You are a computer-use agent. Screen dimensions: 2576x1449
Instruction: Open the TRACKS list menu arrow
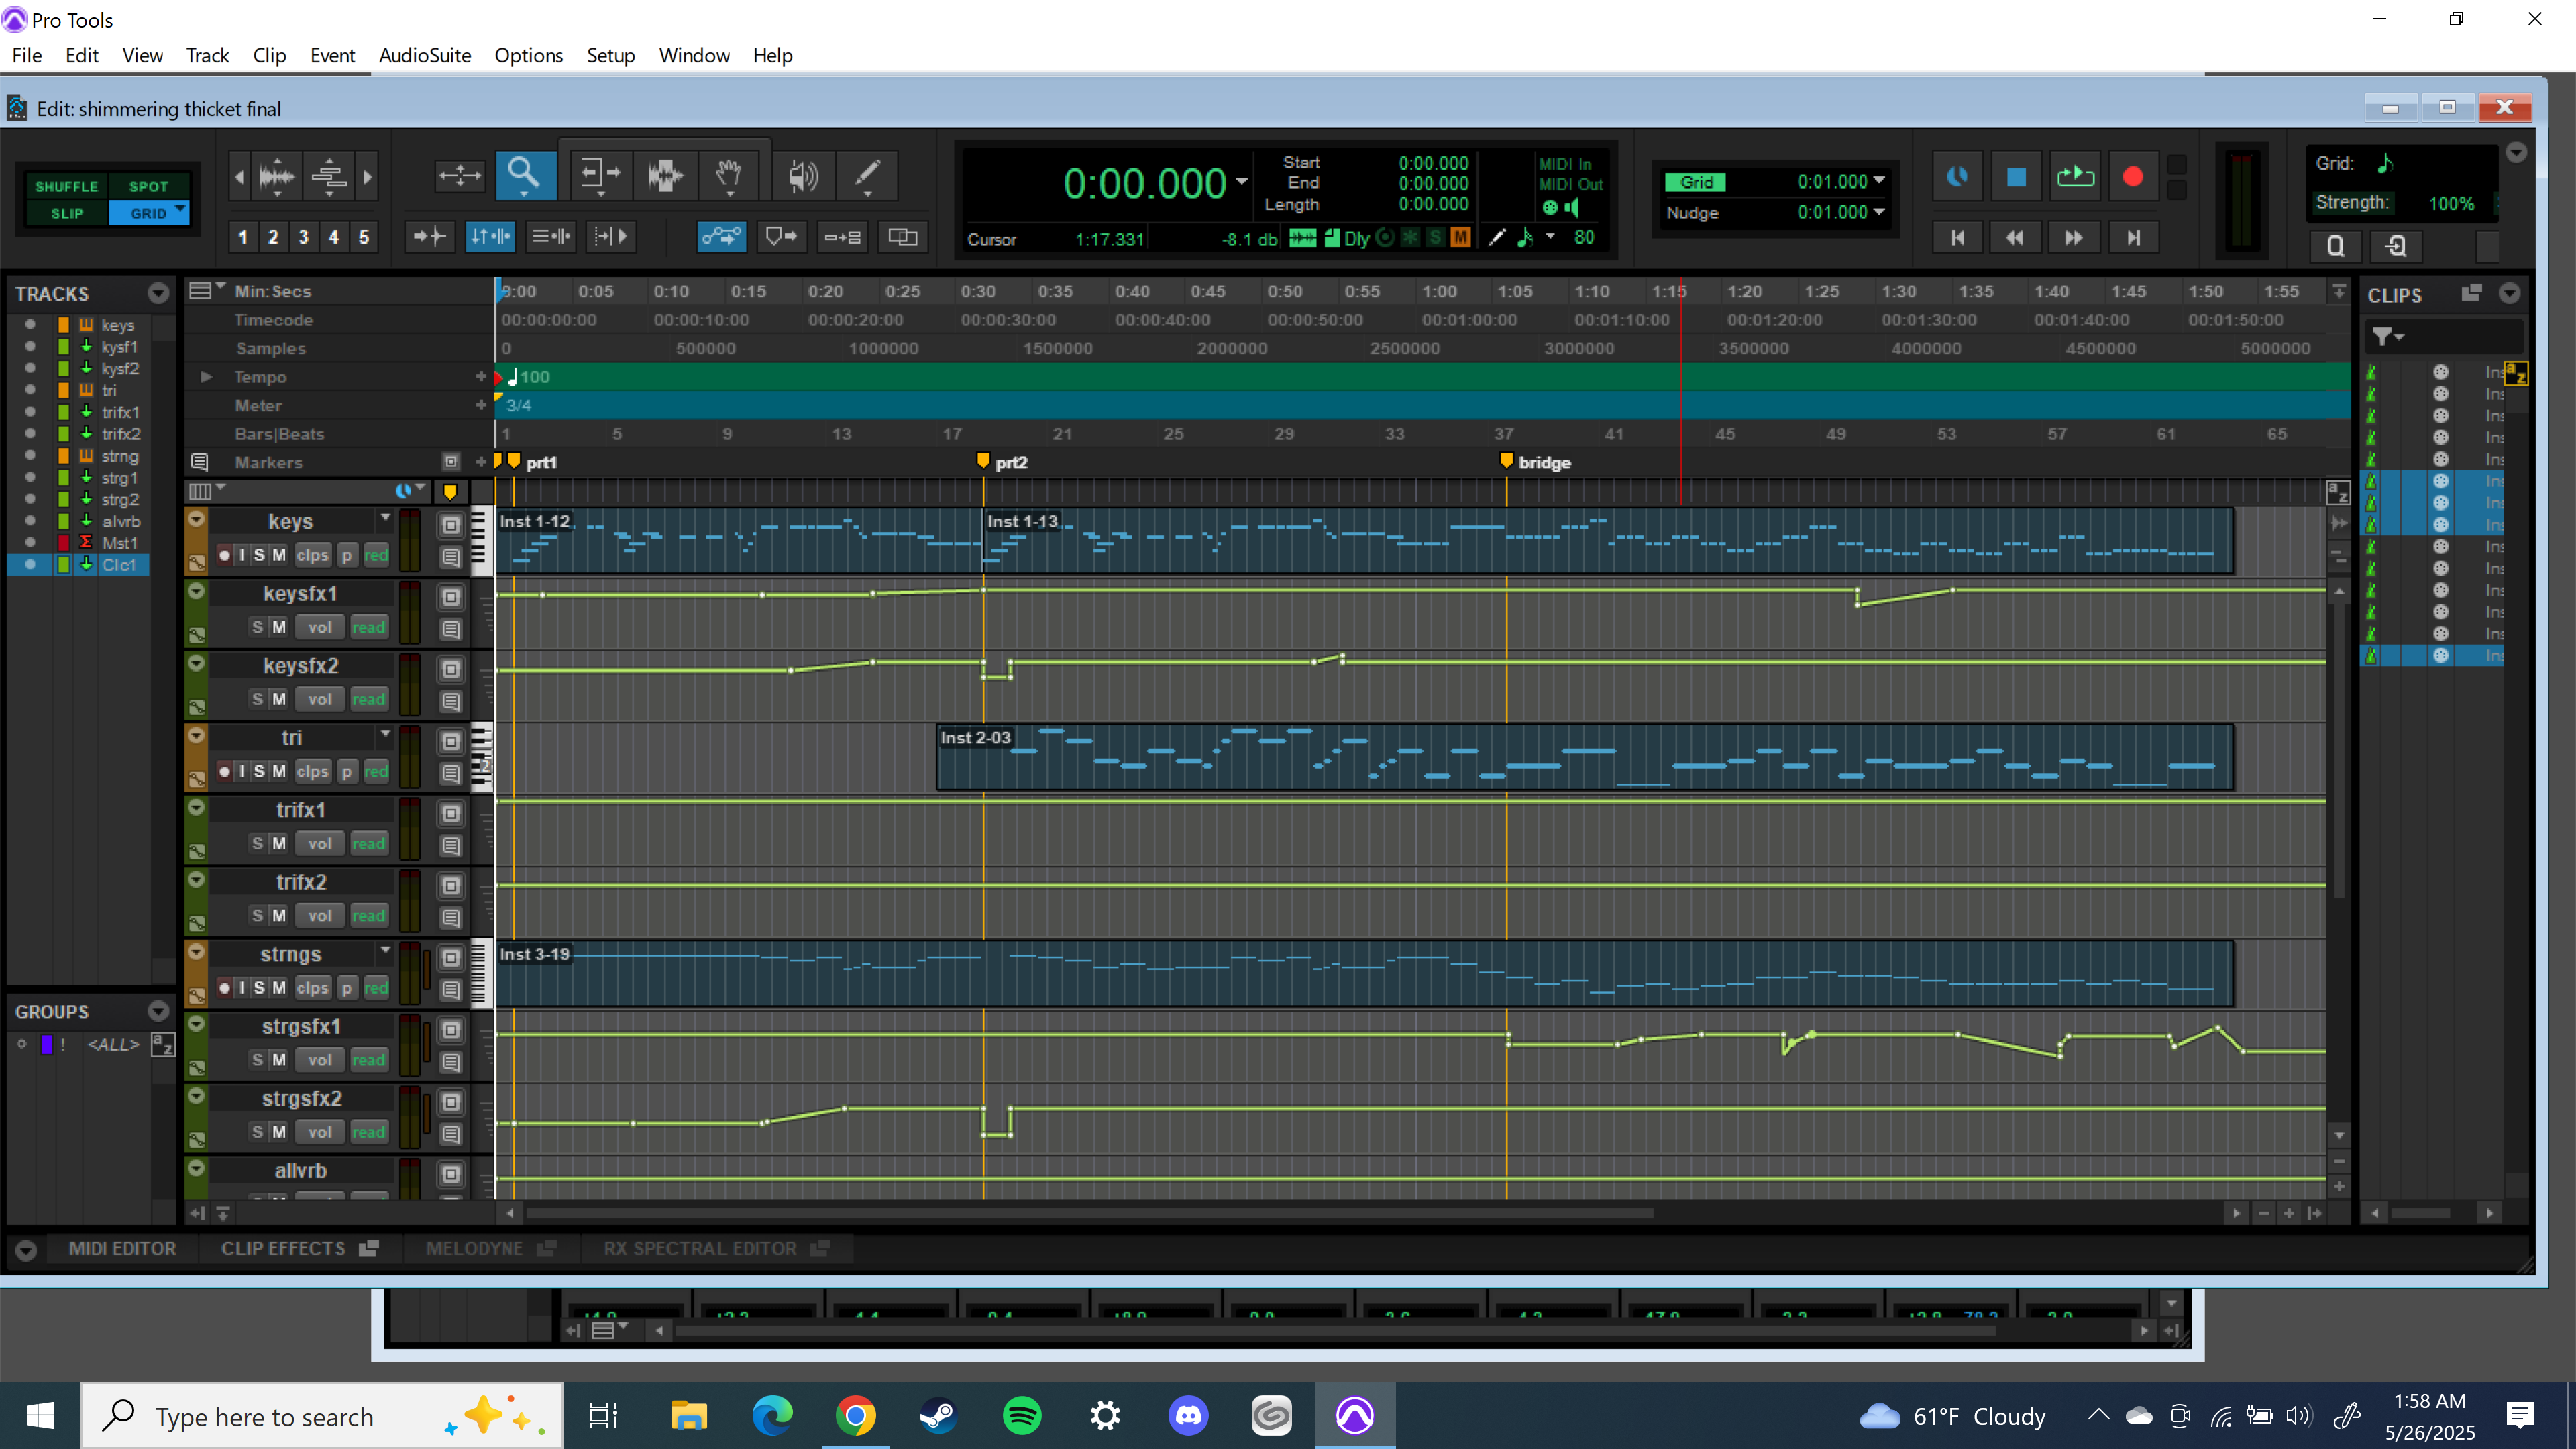pos(158,293)
